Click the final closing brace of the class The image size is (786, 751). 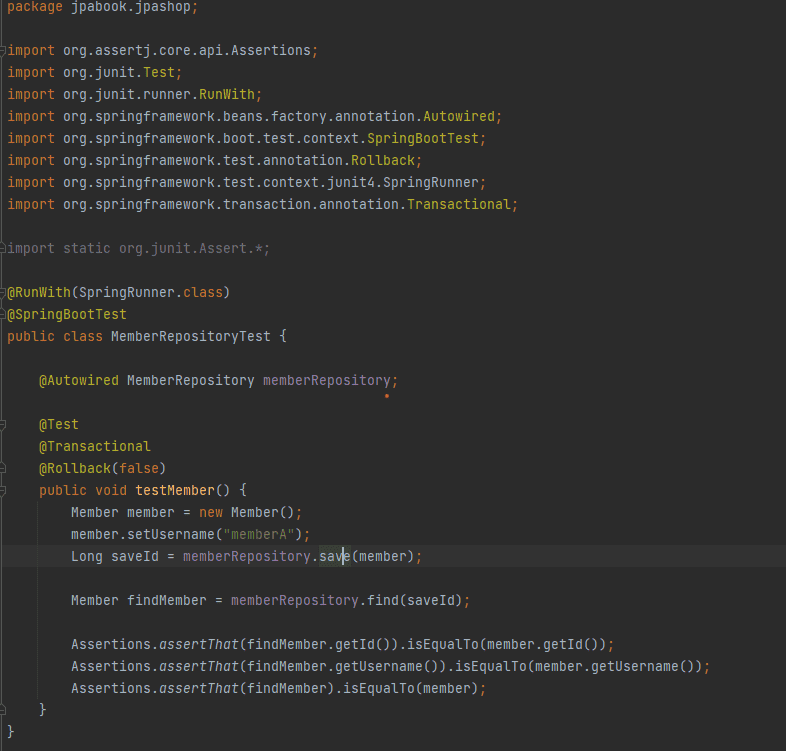[x=11, y=732]
